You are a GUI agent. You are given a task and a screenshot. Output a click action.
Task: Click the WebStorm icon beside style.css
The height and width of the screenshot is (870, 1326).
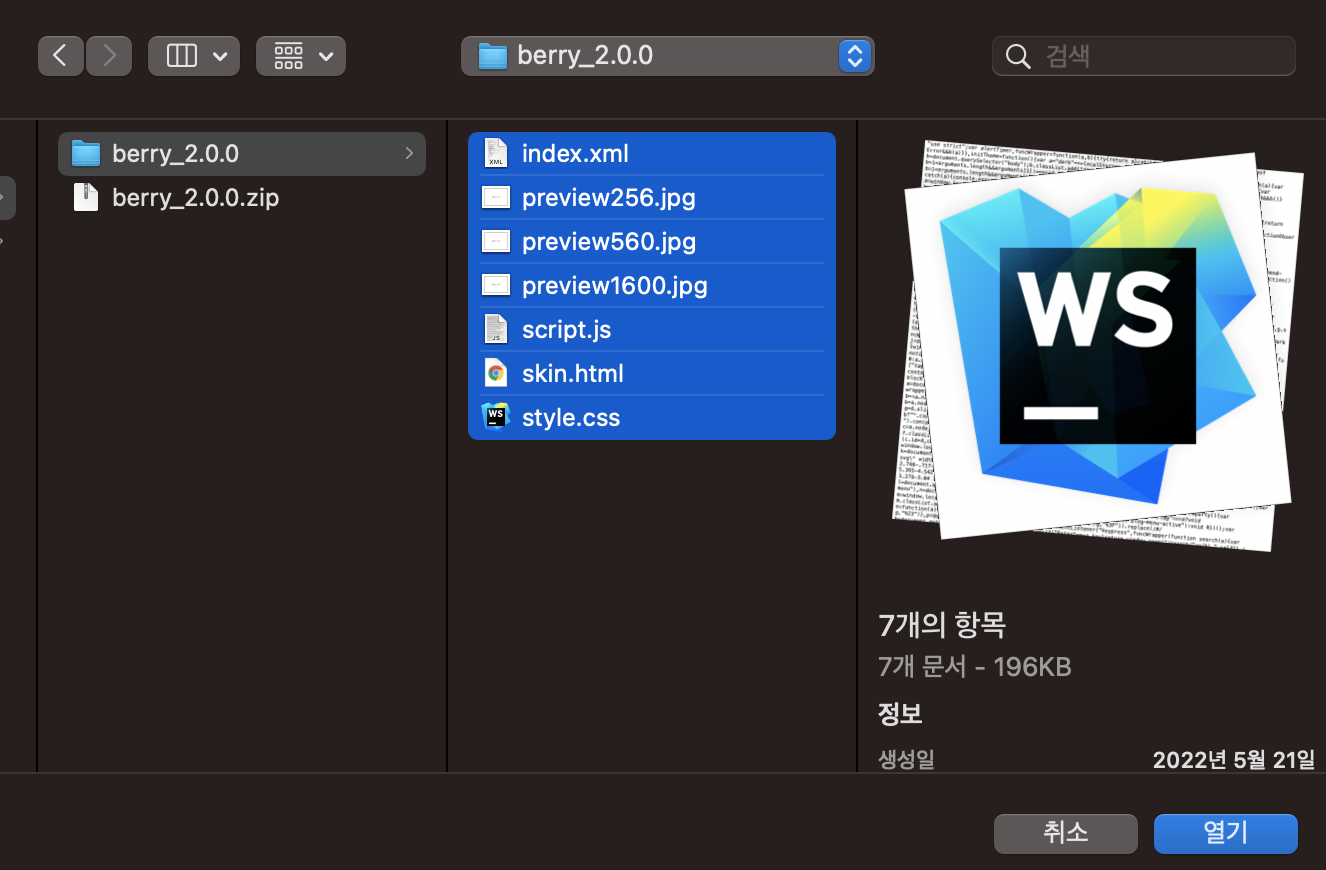pyautogui.click(x=496, y=417)
